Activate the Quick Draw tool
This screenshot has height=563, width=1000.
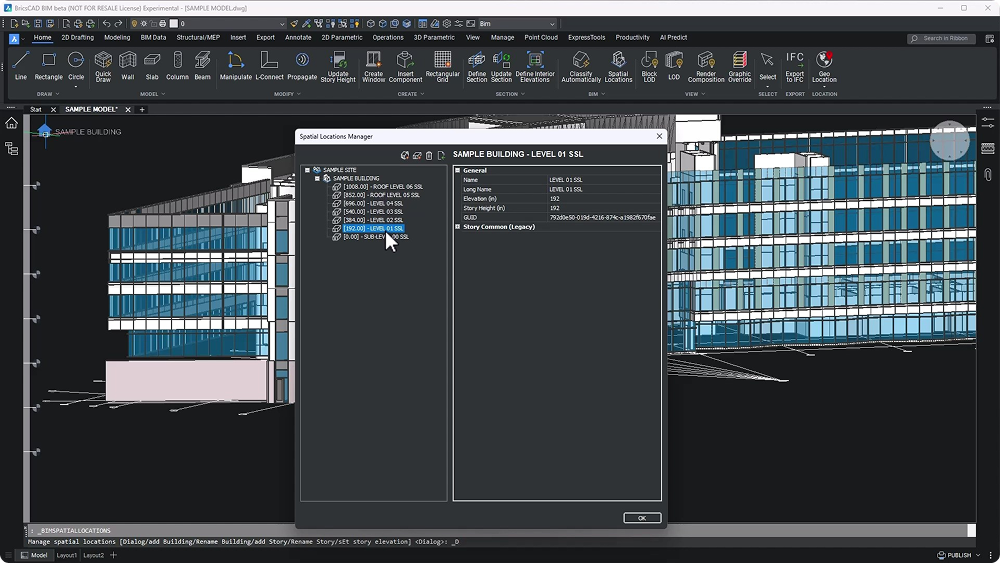pyautogui.click(x=103, y=67)
